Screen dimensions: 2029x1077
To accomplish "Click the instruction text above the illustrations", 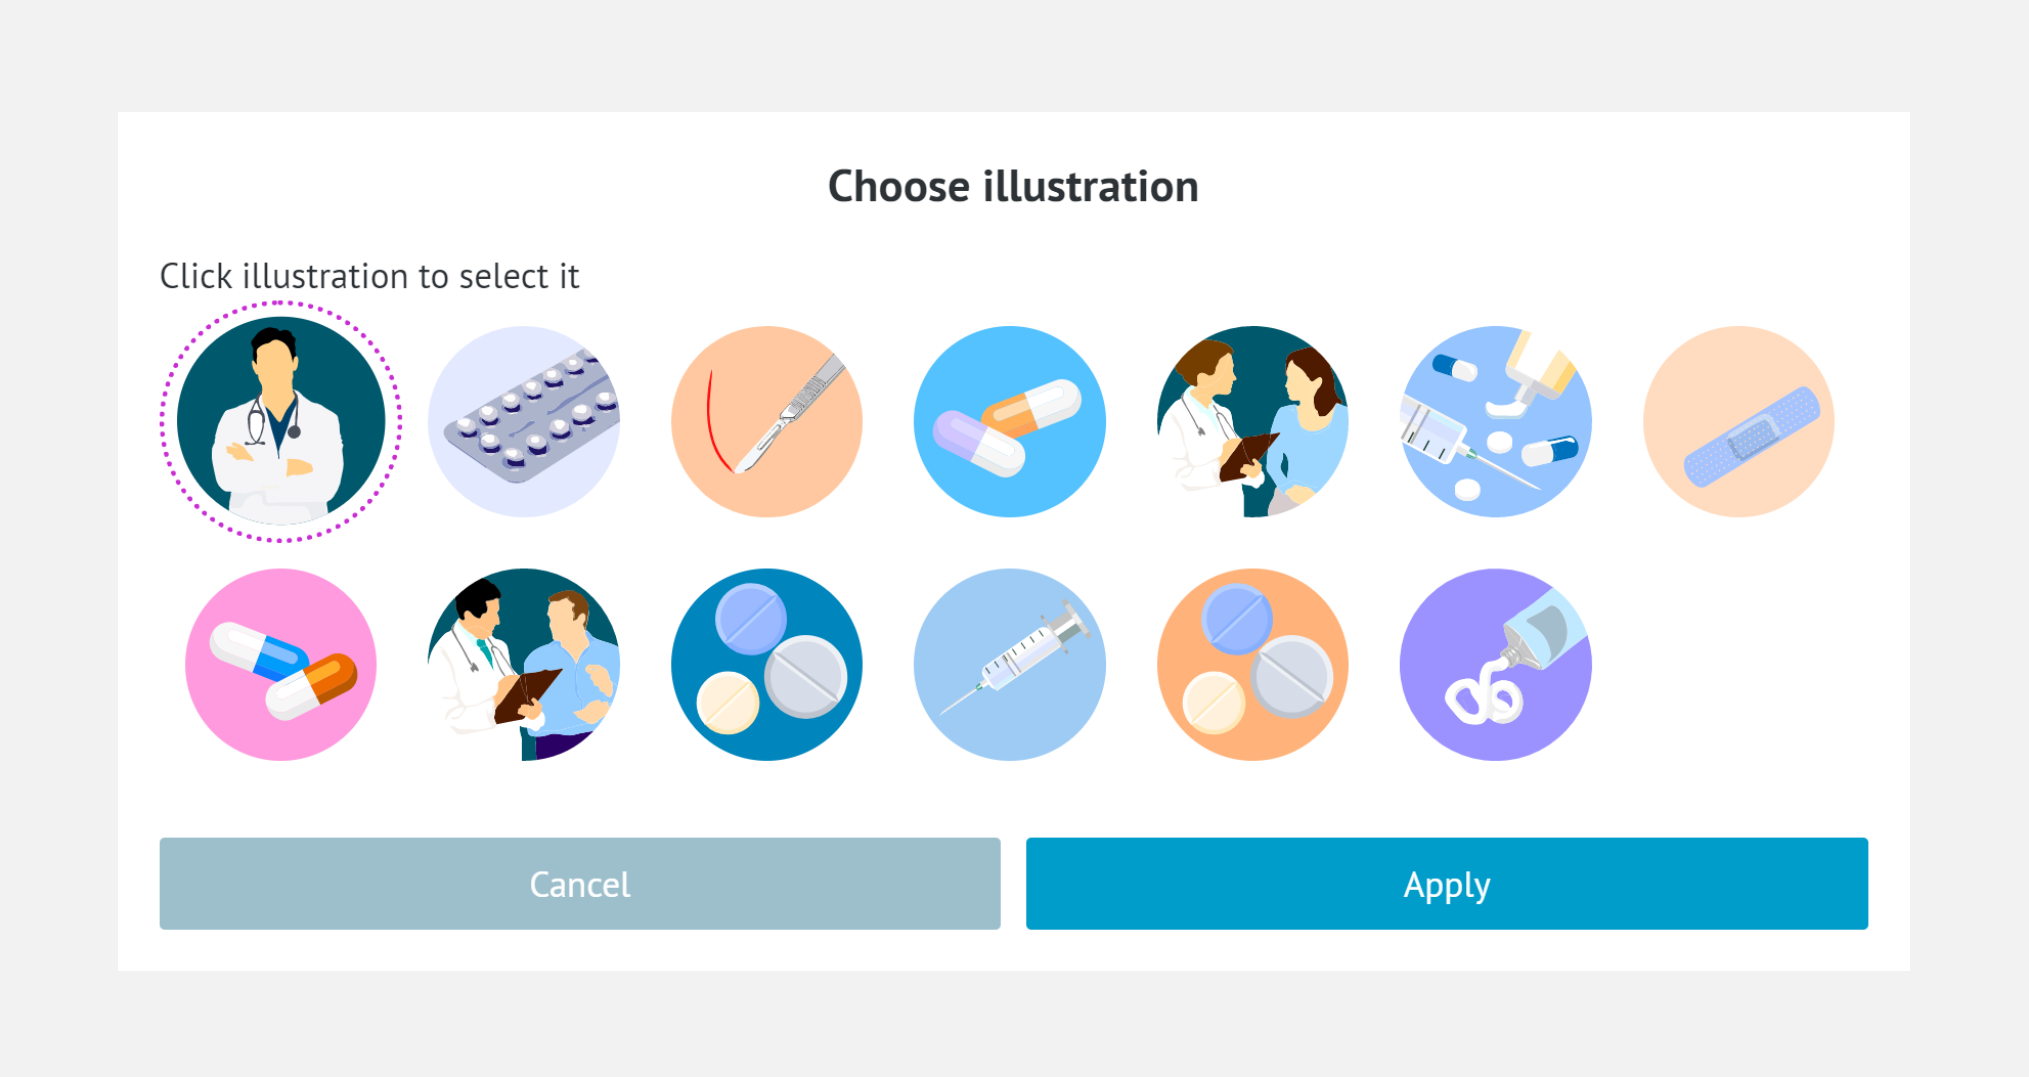I will click(x=370, y=276).
